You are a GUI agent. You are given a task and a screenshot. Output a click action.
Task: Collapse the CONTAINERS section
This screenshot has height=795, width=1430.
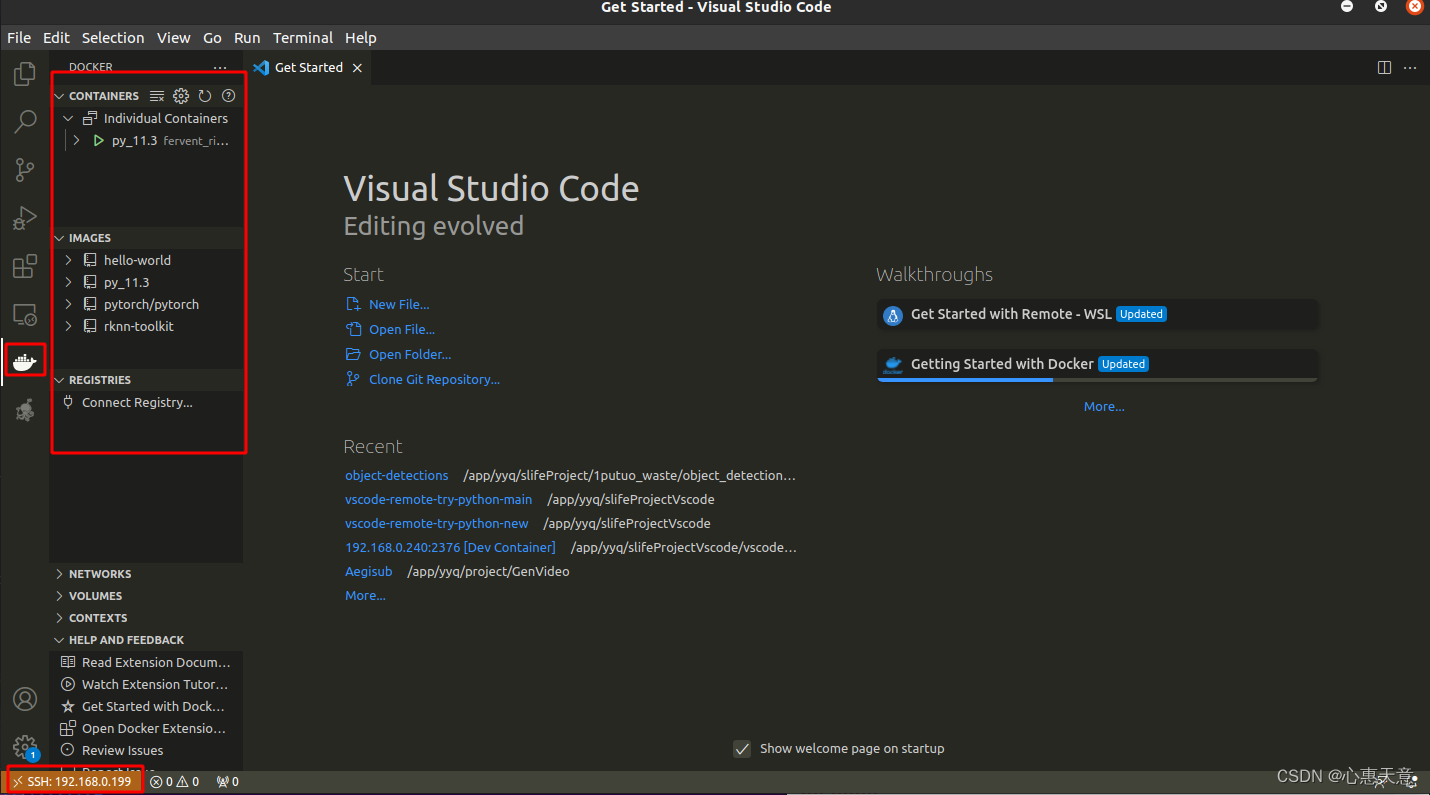click(60, 96)
